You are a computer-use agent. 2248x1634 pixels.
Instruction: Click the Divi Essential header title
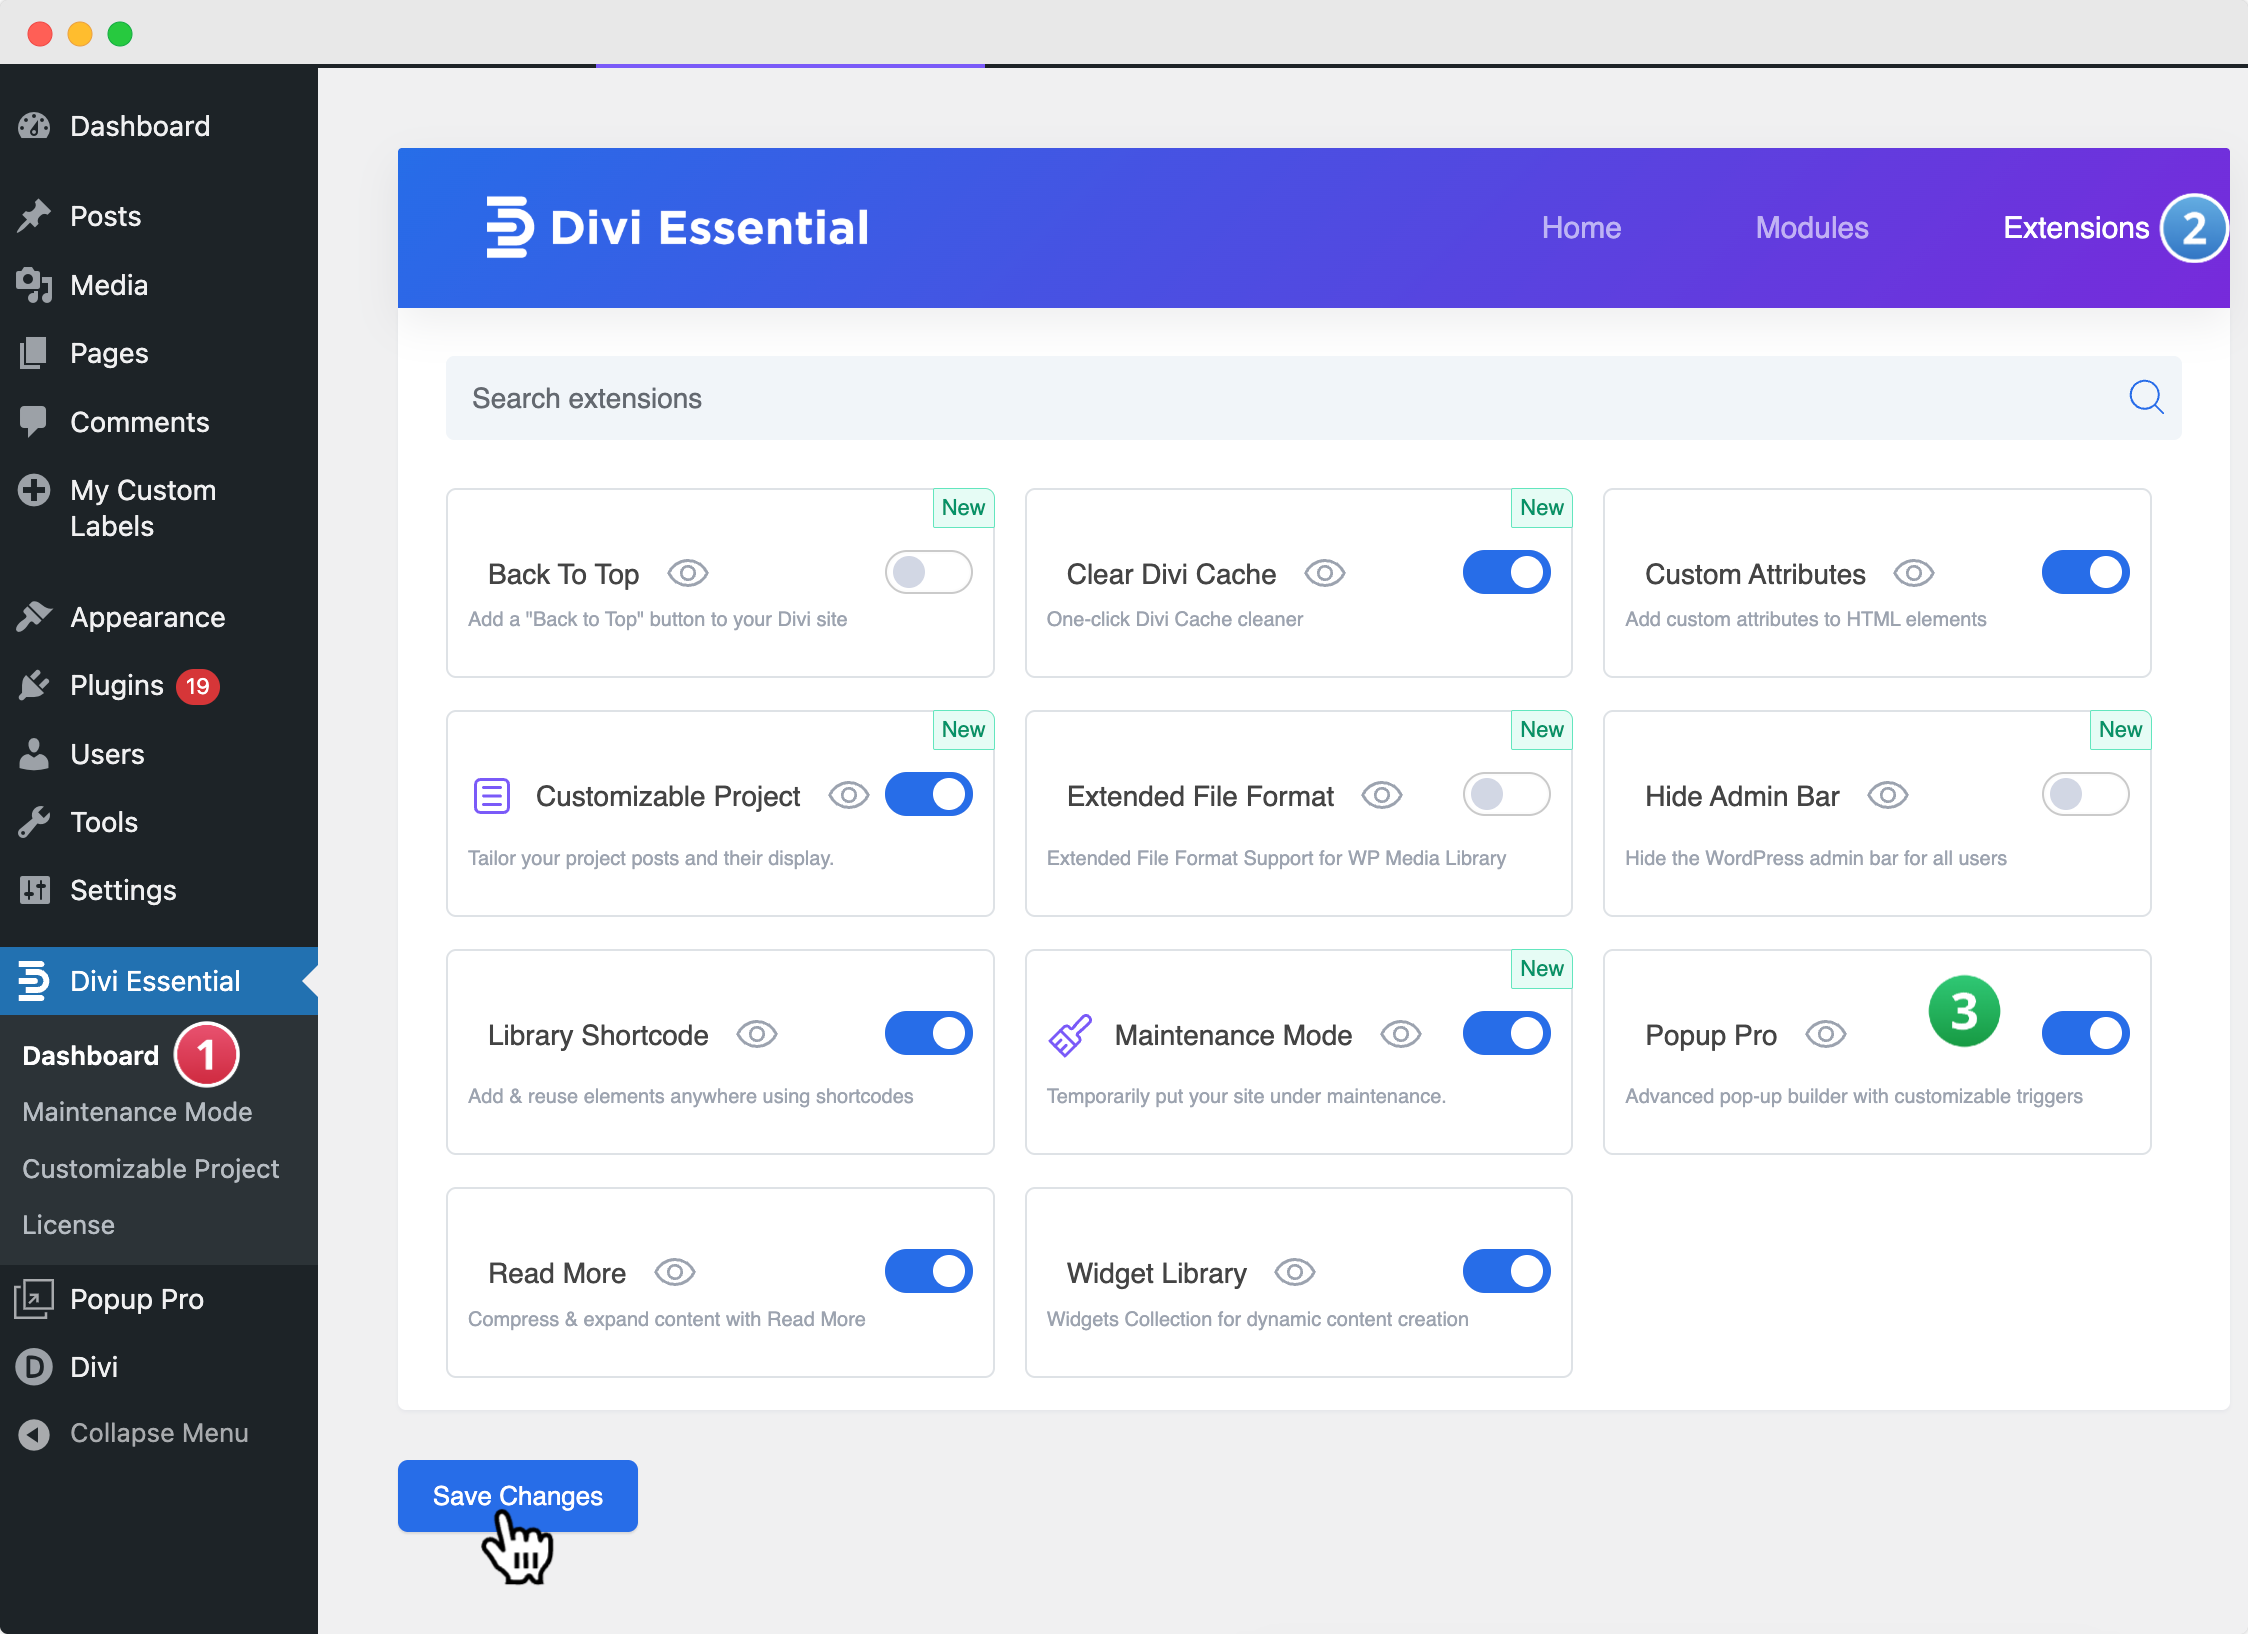710,228
